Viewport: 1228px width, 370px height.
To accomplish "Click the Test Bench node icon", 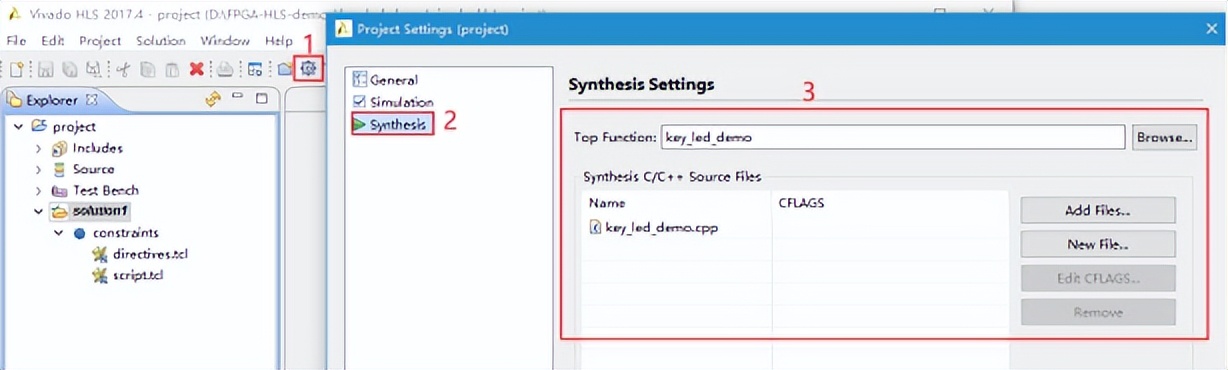I will click(59, 190).
